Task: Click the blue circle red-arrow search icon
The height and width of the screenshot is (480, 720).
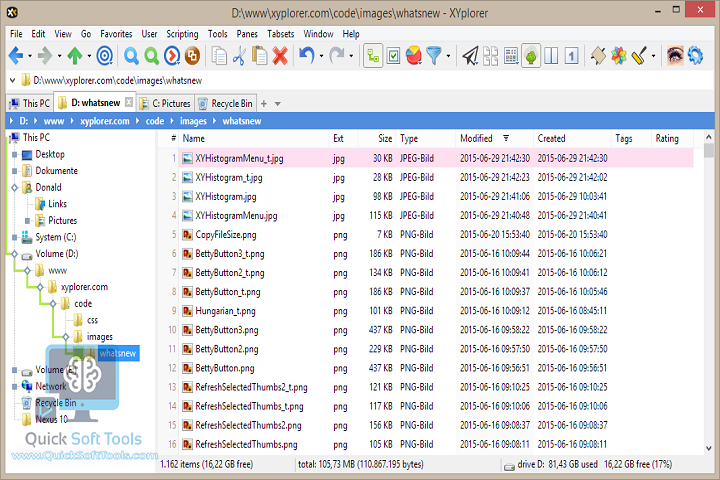Action: pyautogui.click(x=172, y=56)
